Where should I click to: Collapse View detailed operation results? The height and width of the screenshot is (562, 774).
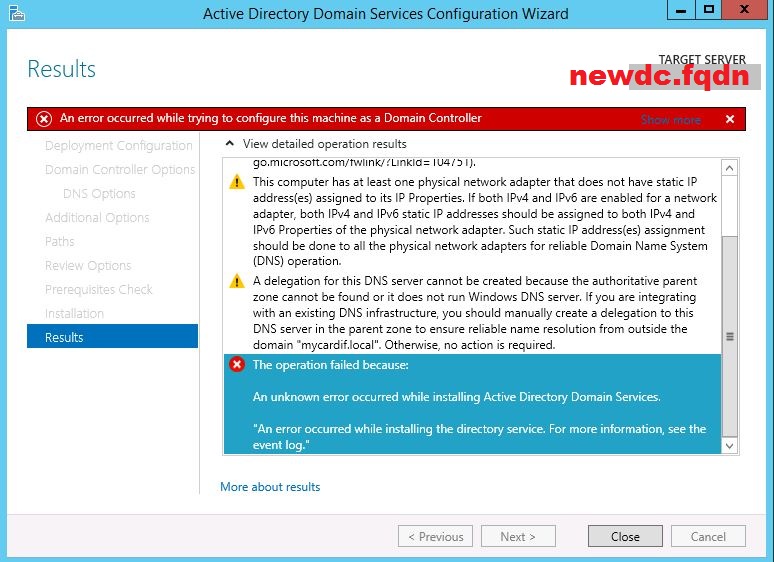coord(231,144)
